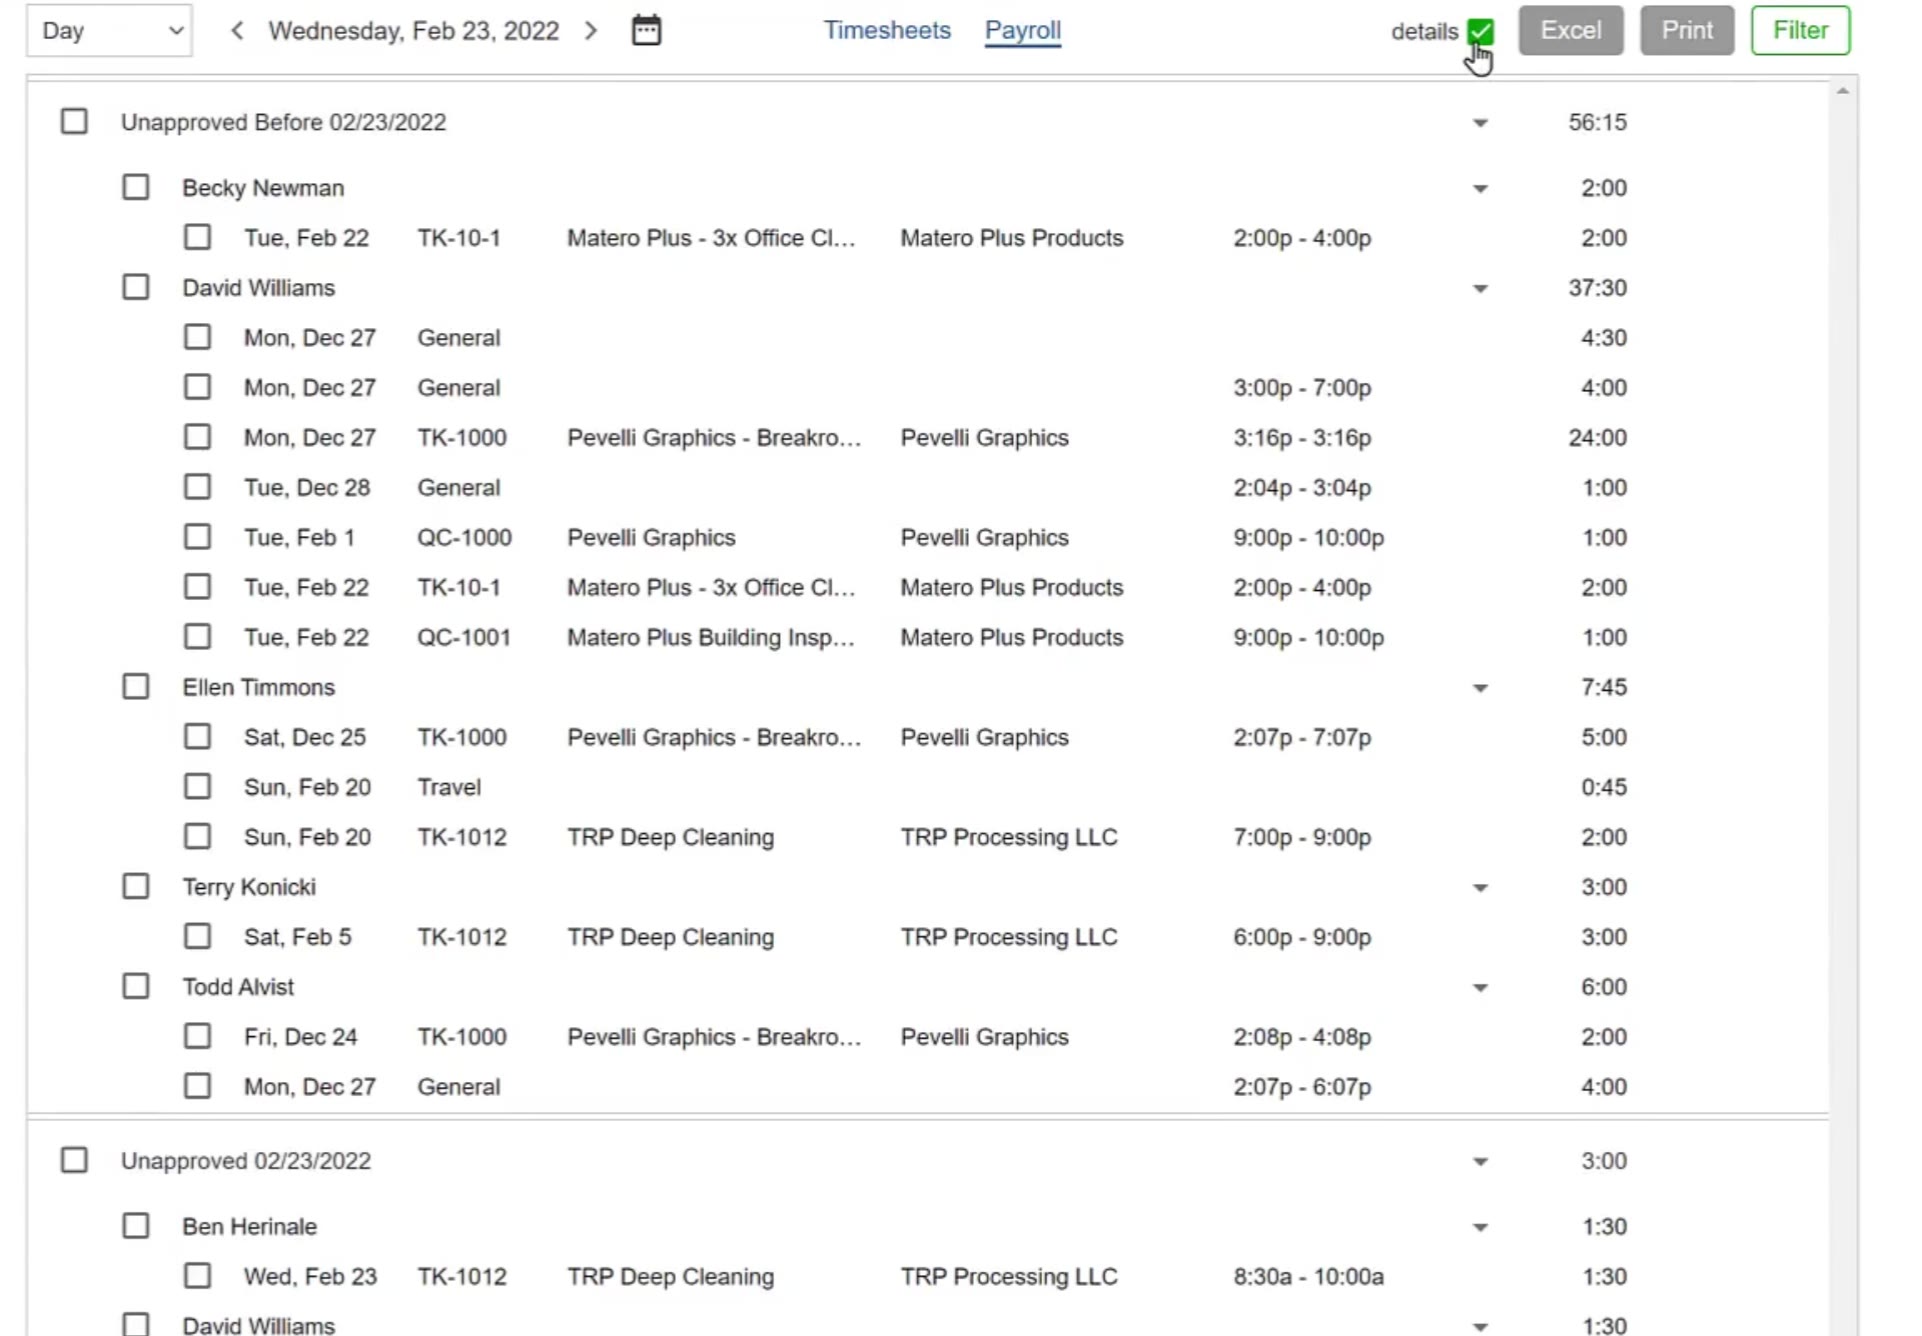Switch to the Timesheets tab
Screen dimensions: 1922x1336
[x=887, y=31]
